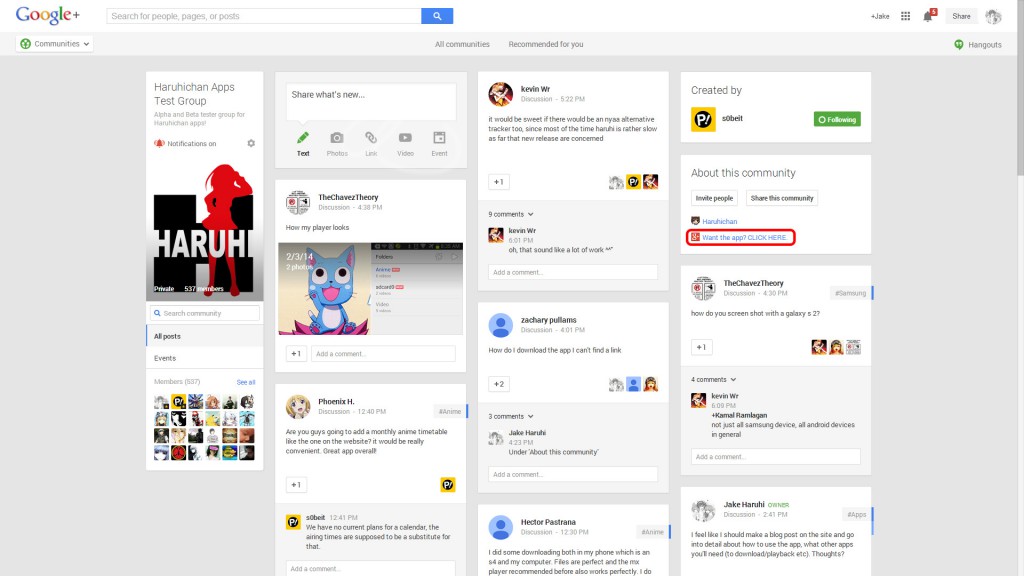Open TheChavezTheory avatar on player post
Image resolution: width=1024 pixels, height=576 pixels.
[x=298, y=202]
